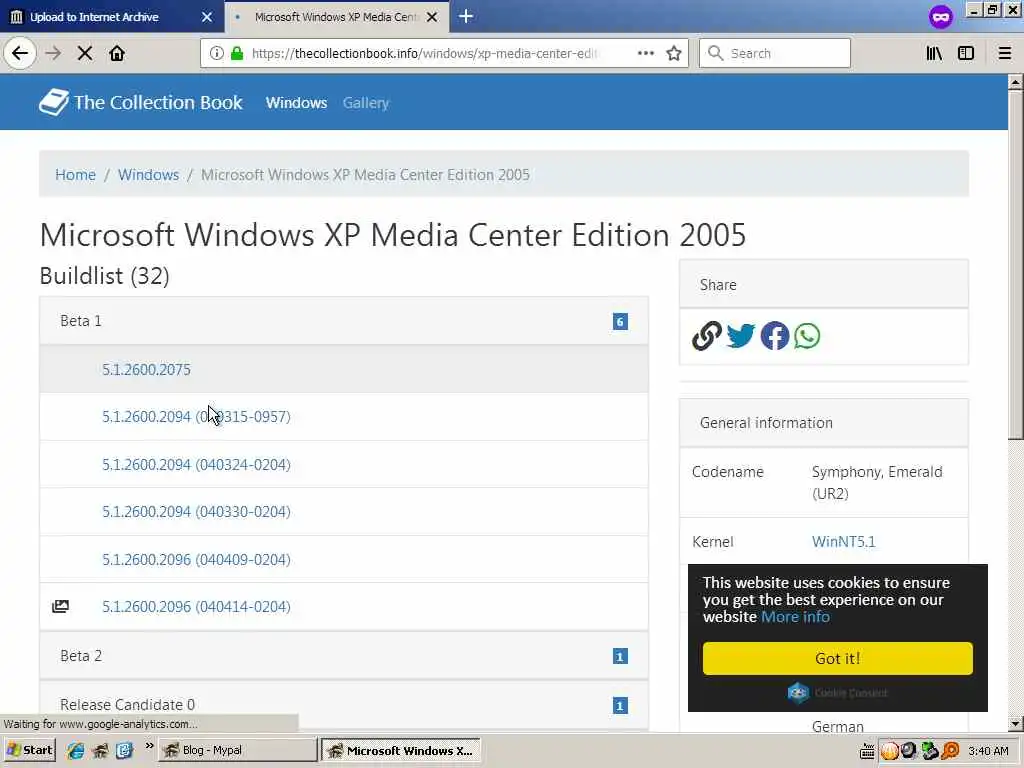Go to Windows breadcrumb link
This screenshot has height=768, width=1024.
click(148, 174)
